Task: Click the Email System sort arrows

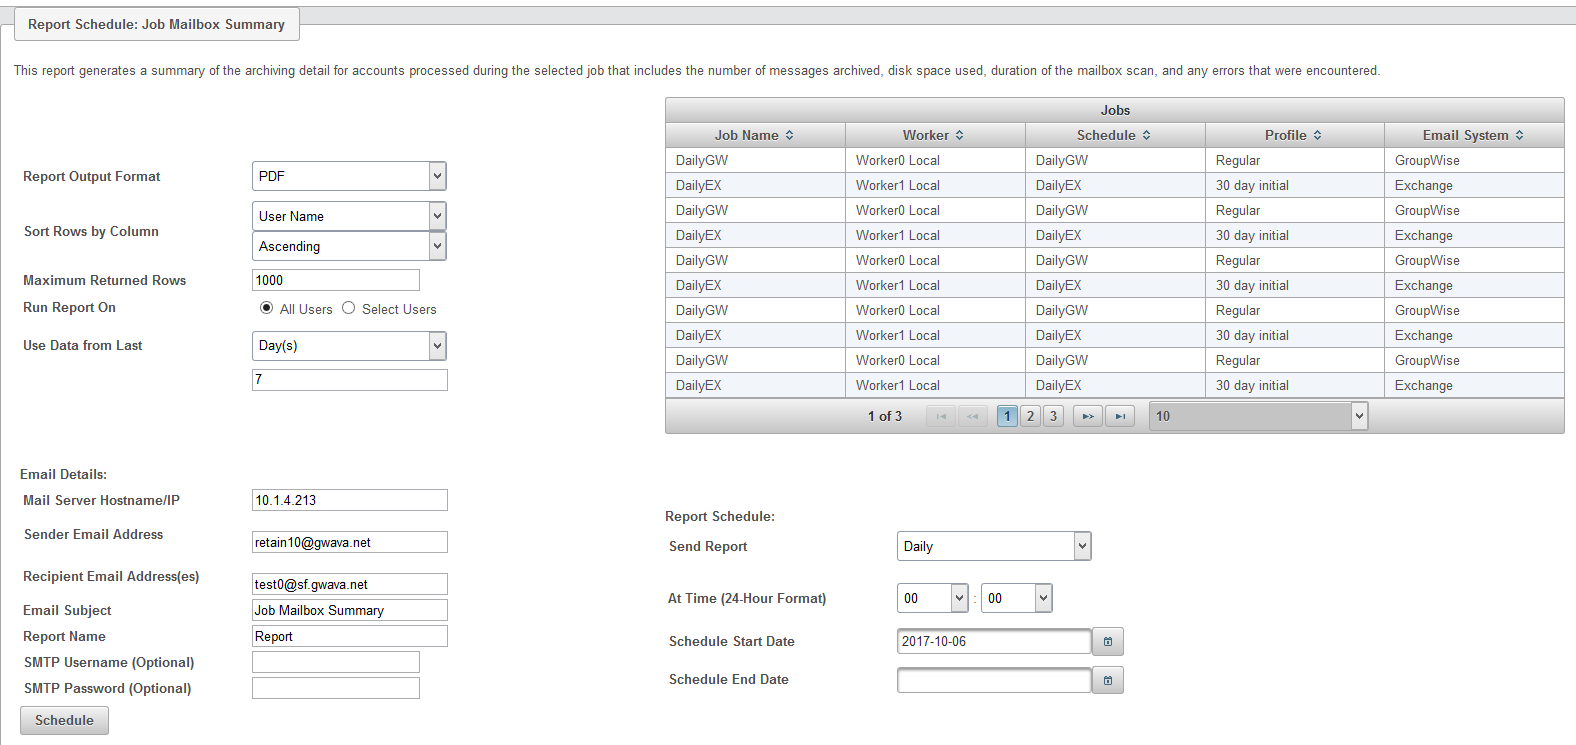Action: [1519, 135]
